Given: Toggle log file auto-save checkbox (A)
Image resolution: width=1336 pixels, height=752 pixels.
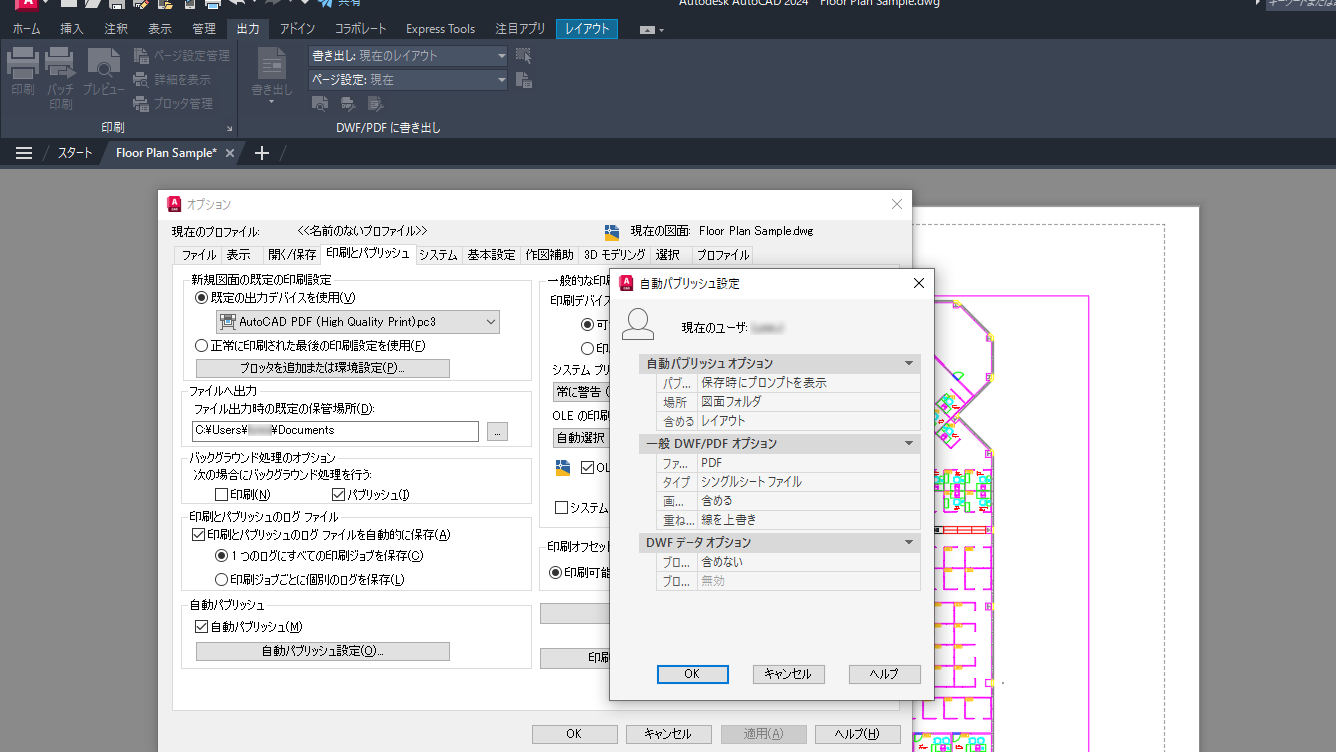Looking at the screenshot, I should pyautogui.click(x=198, y=535).
